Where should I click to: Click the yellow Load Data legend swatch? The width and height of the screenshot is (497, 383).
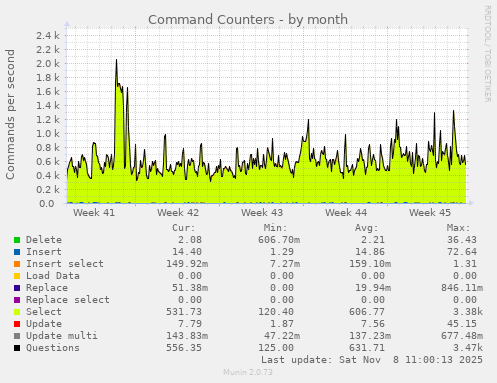tap(17, 276)
